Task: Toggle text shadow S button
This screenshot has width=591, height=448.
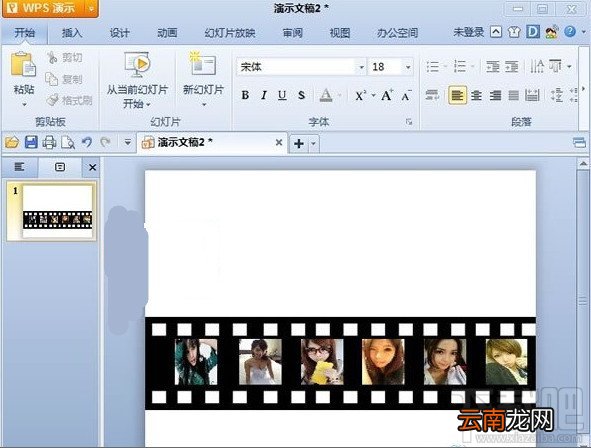Action: click(301, 95)
